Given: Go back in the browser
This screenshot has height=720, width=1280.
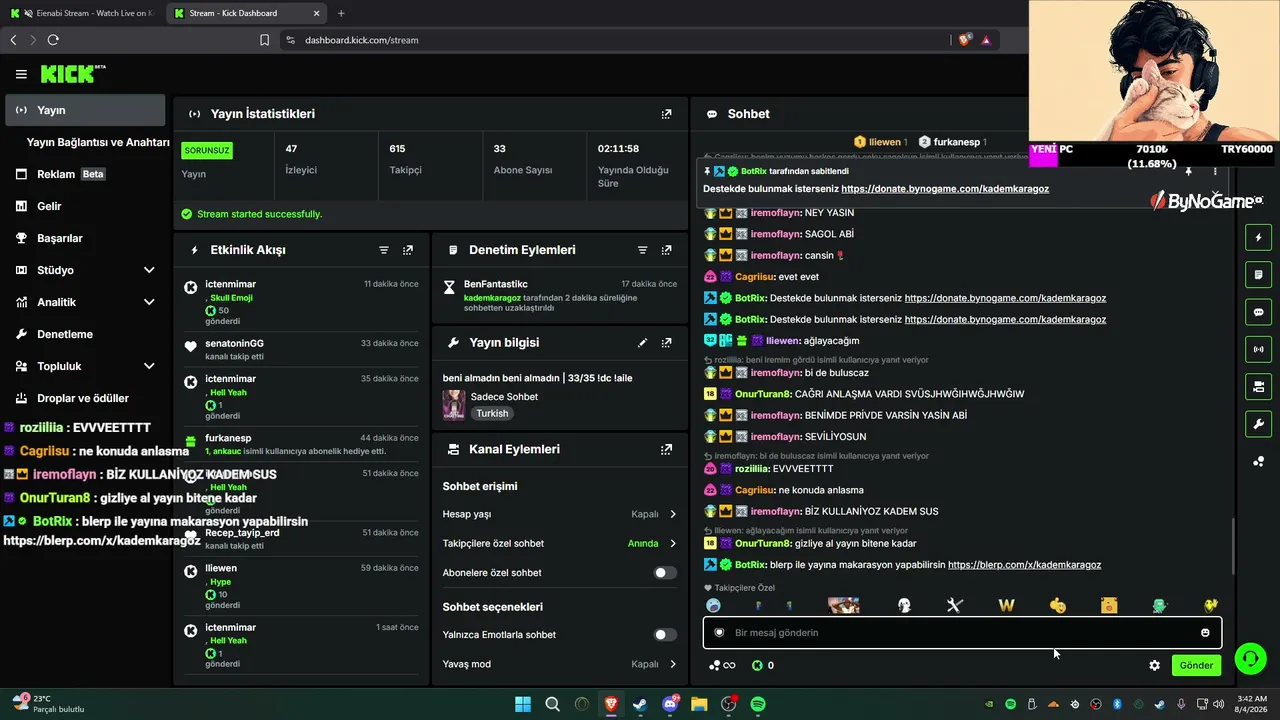Looking at the screenshot, I should pyautogui.click(x=13, y=40).
